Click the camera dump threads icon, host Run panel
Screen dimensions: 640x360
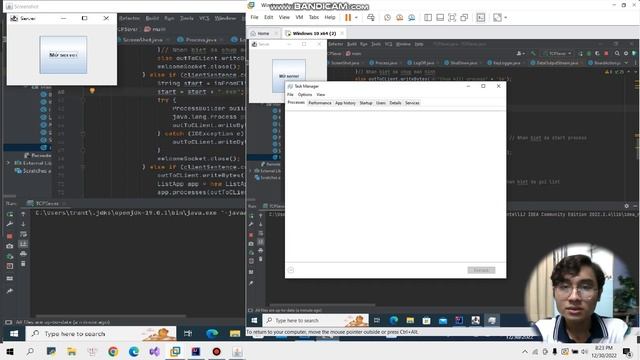pos(10,246)
